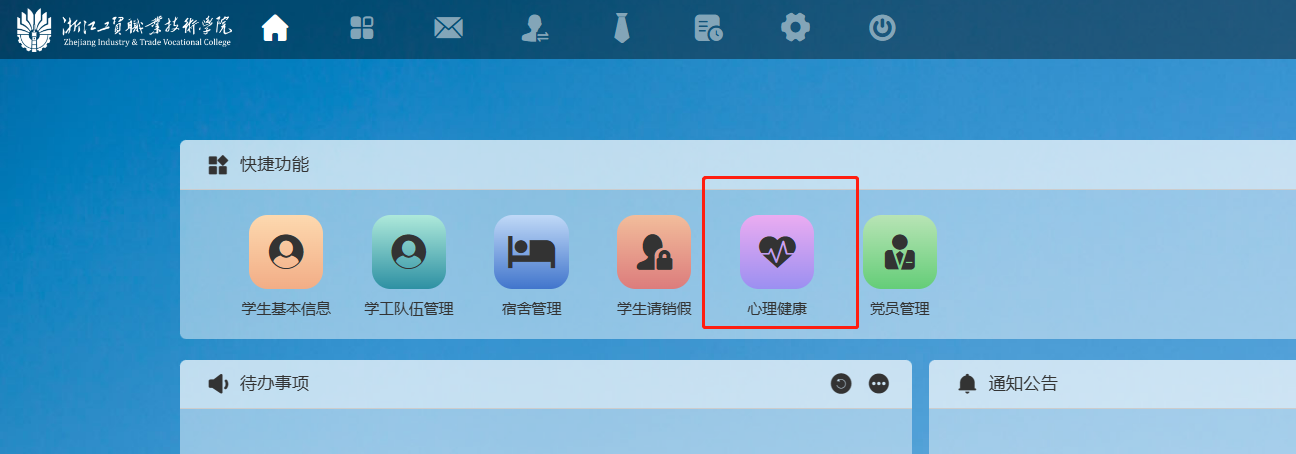Viewport: 1296px width, 454px height.
Task: Open the settings gear icon
Action: pos(795,28)
